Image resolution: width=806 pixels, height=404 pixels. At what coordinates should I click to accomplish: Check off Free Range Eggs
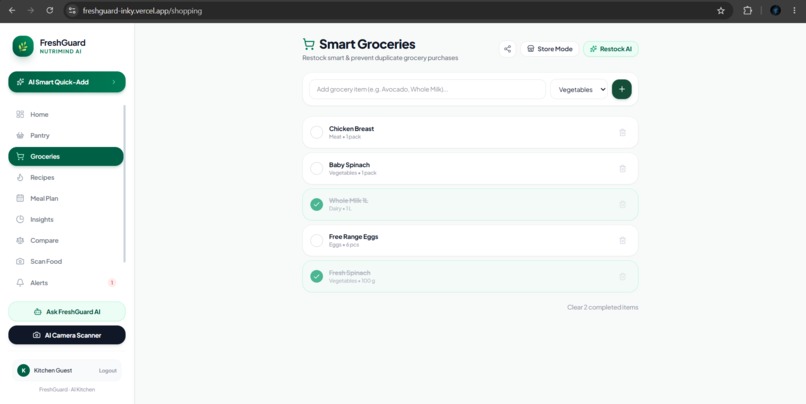pos(317,241)
